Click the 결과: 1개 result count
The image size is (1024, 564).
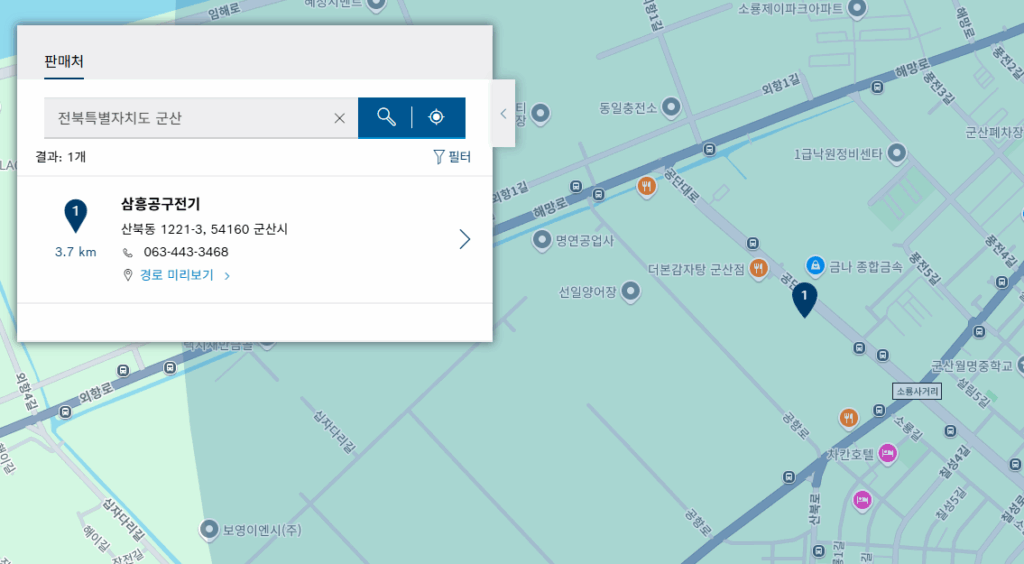click(x=61, y=157)
